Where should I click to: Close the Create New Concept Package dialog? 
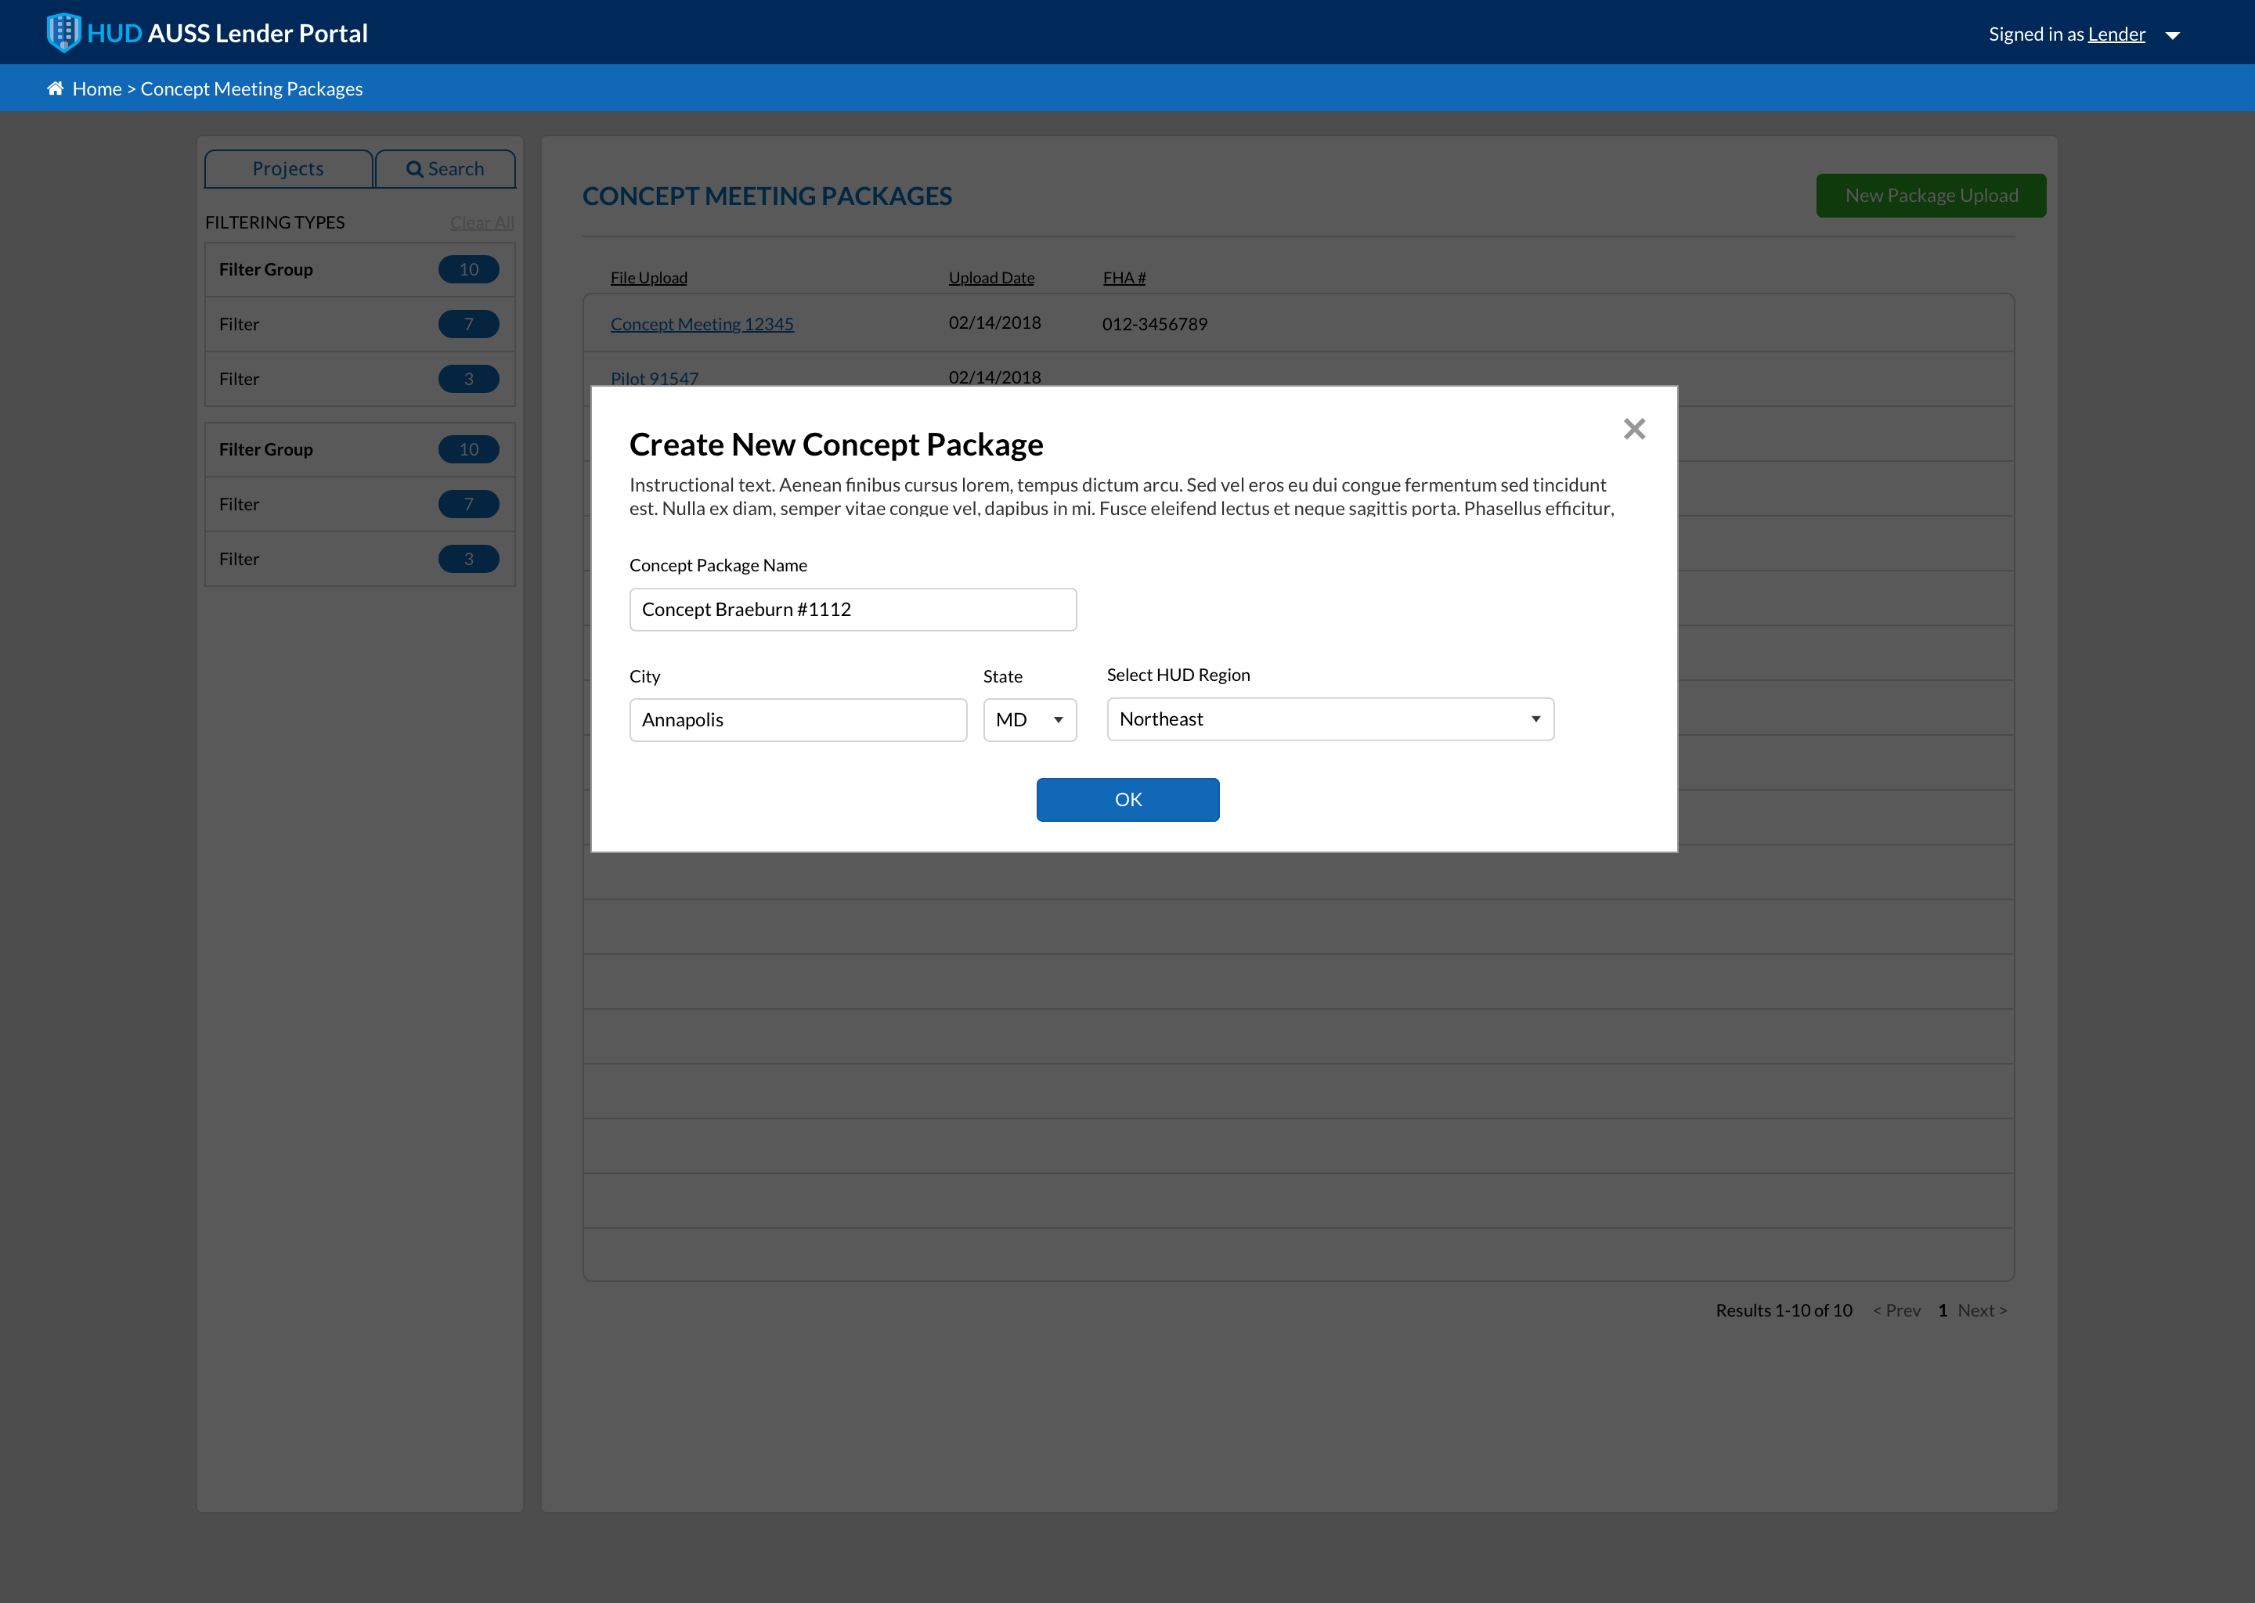click(x=1634, y=429)
